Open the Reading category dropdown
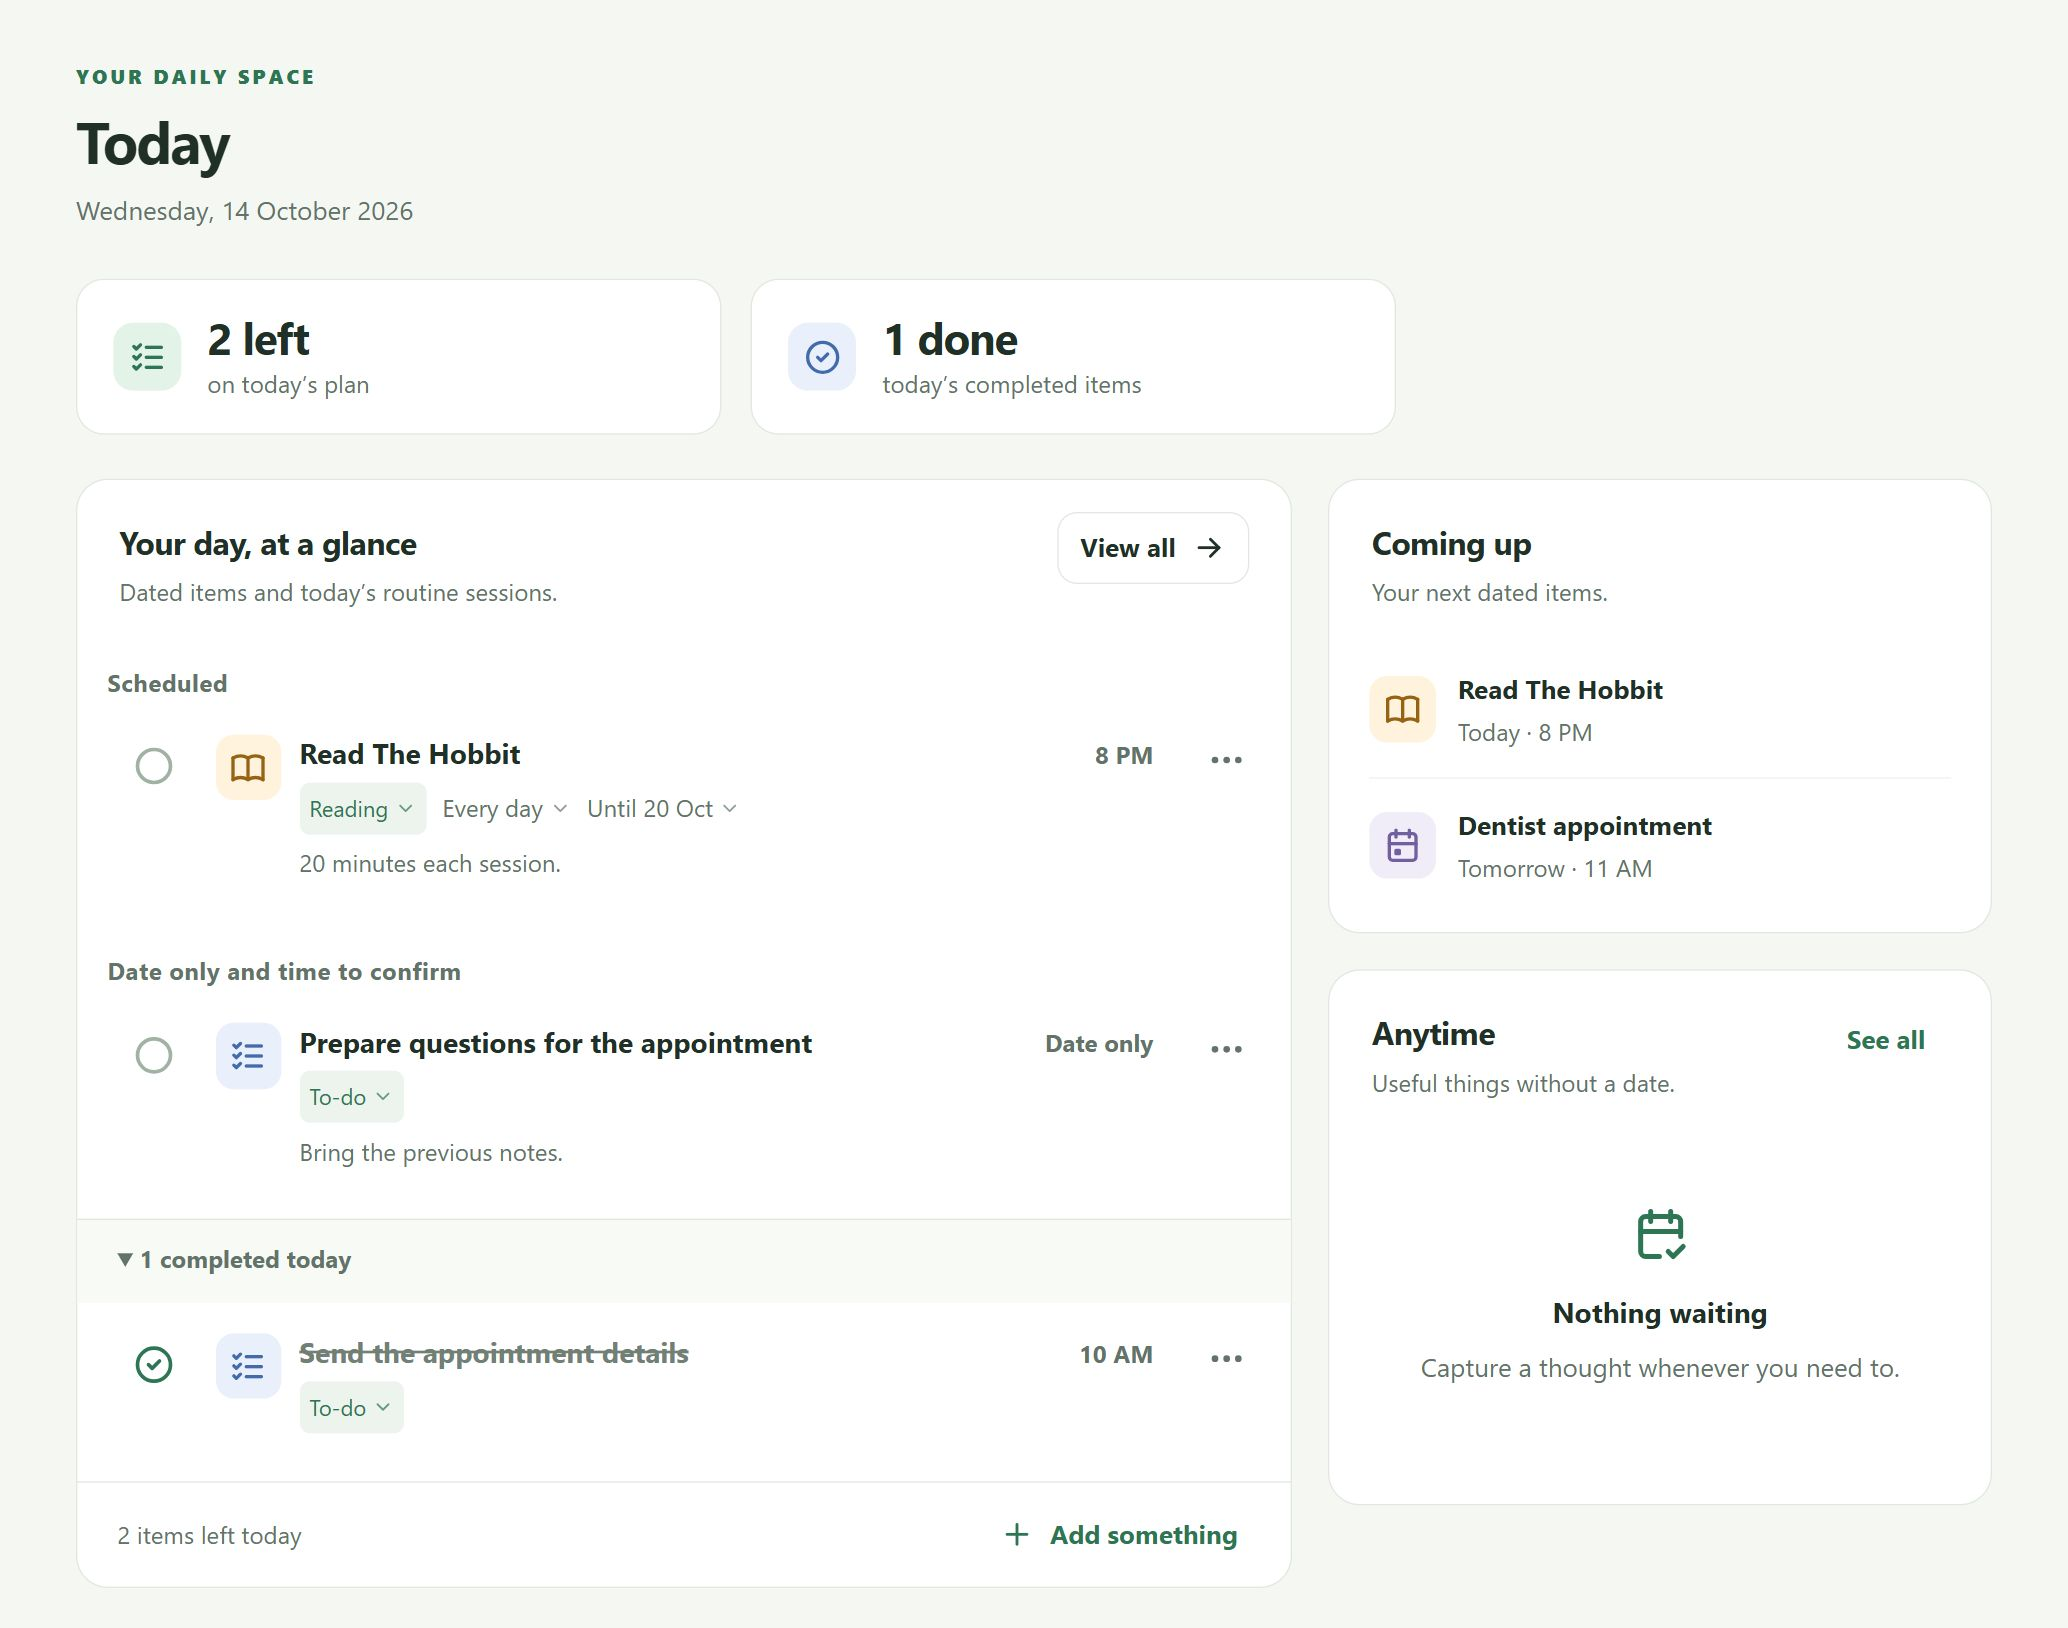 [x=362, y=809]
